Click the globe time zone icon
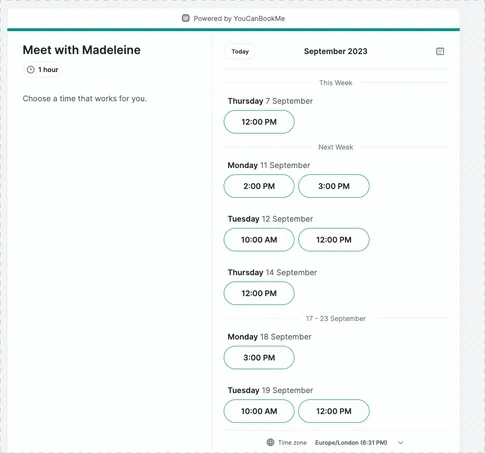Screen dimensions: 485x453 [x=270, y=442]
